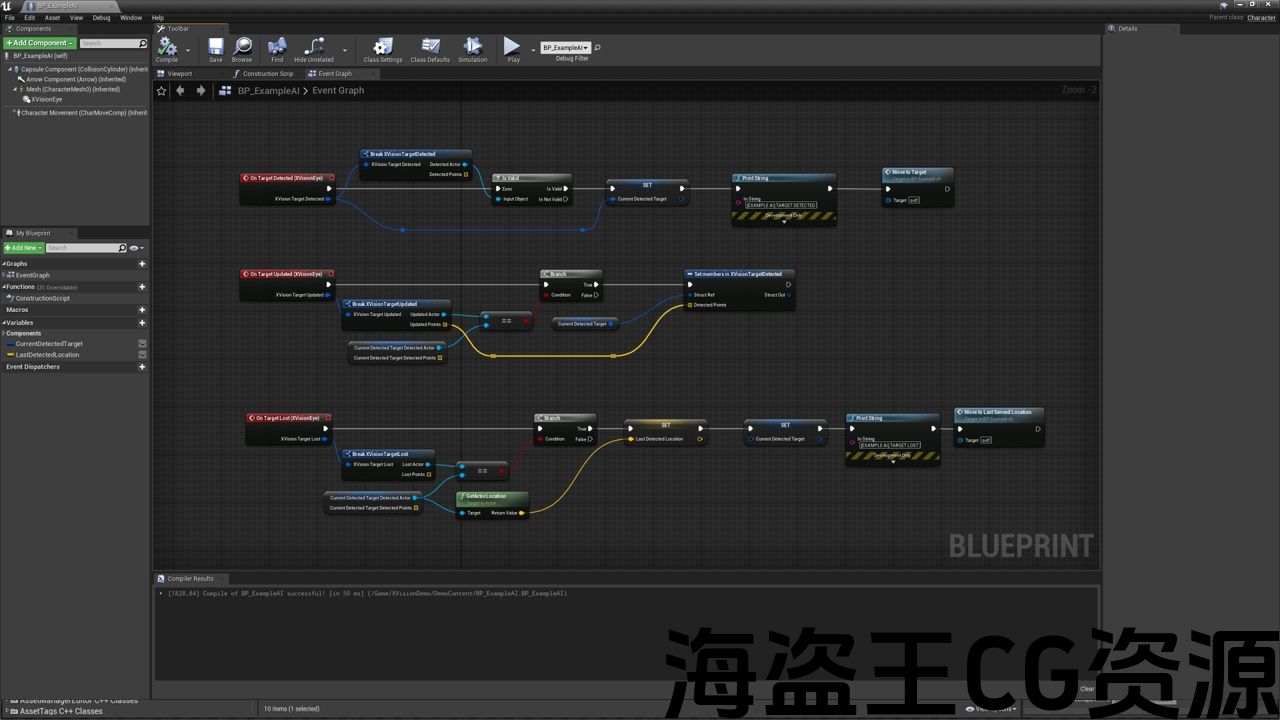Click the Components search field
Image resolution: width=1280 pixels, height=720 pixels.
tap(109, 43)
